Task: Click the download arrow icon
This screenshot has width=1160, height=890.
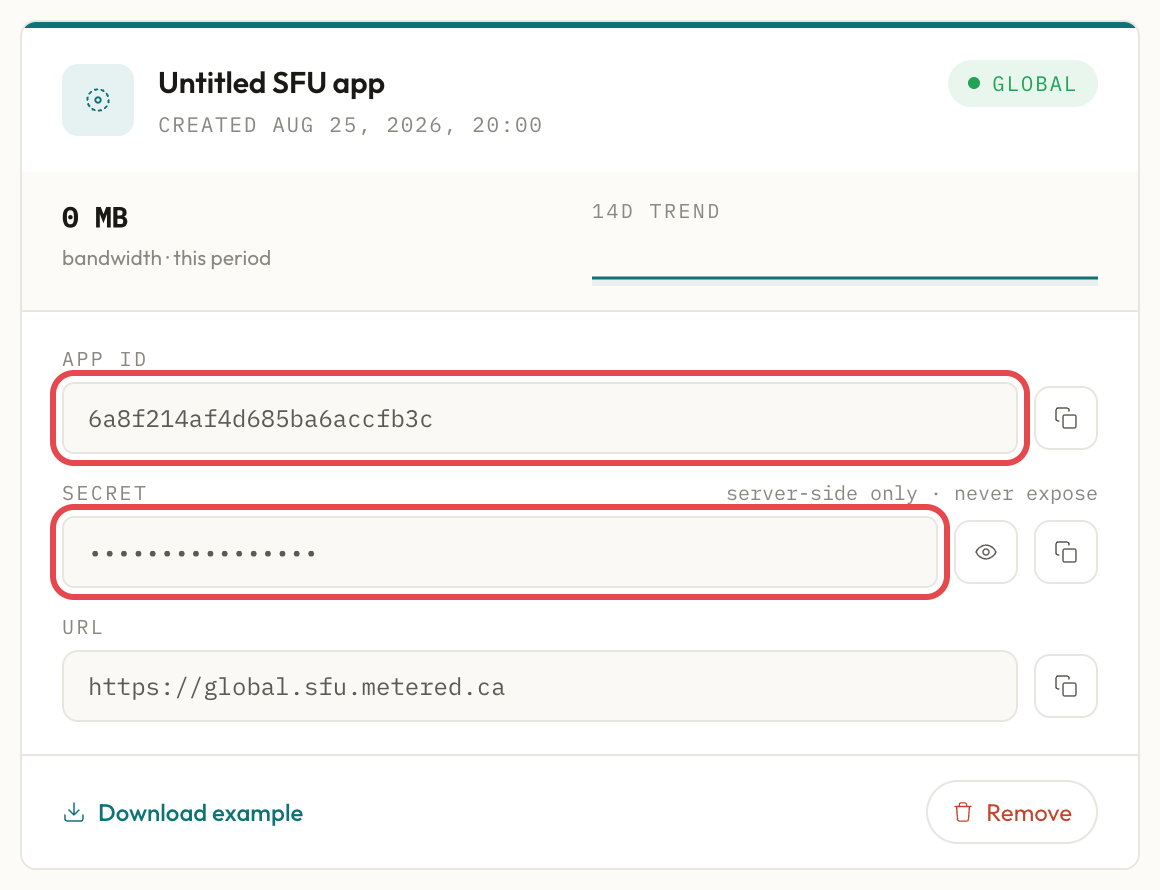Action: tap(74, 812)
